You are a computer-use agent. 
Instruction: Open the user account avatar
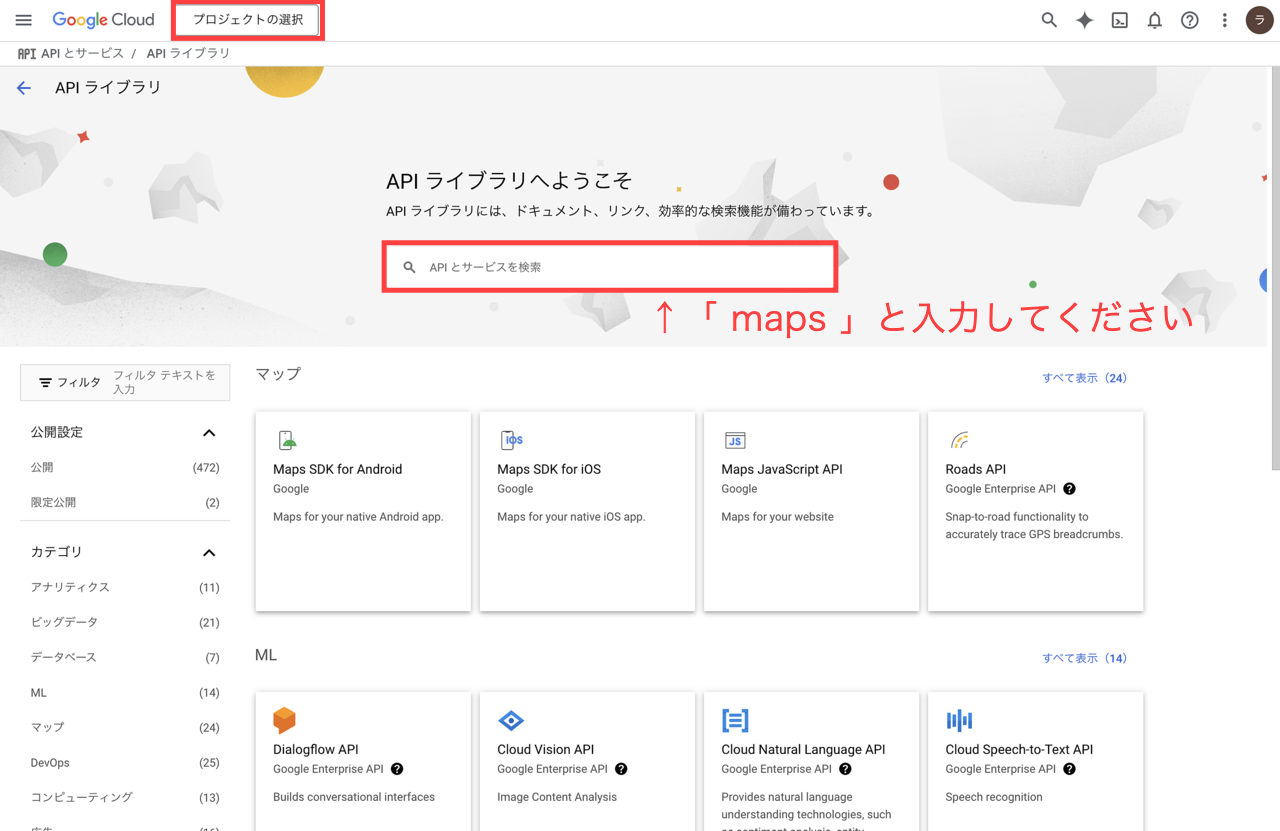[1259, 20]
